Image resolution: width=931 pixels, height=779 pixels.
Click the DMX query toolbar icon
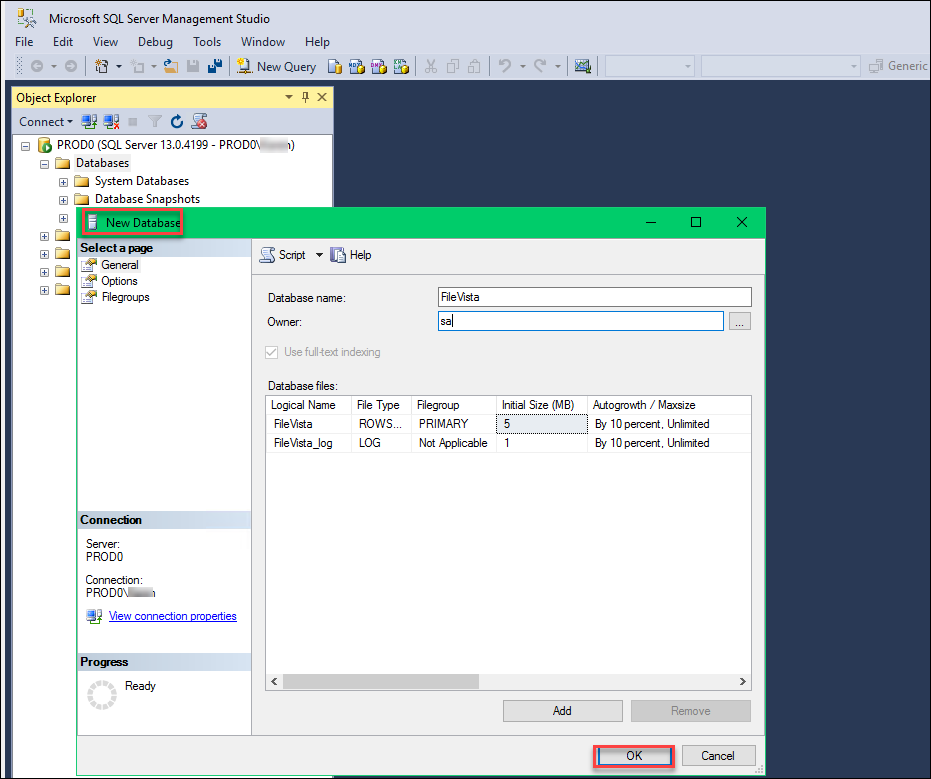pos(379,66)
